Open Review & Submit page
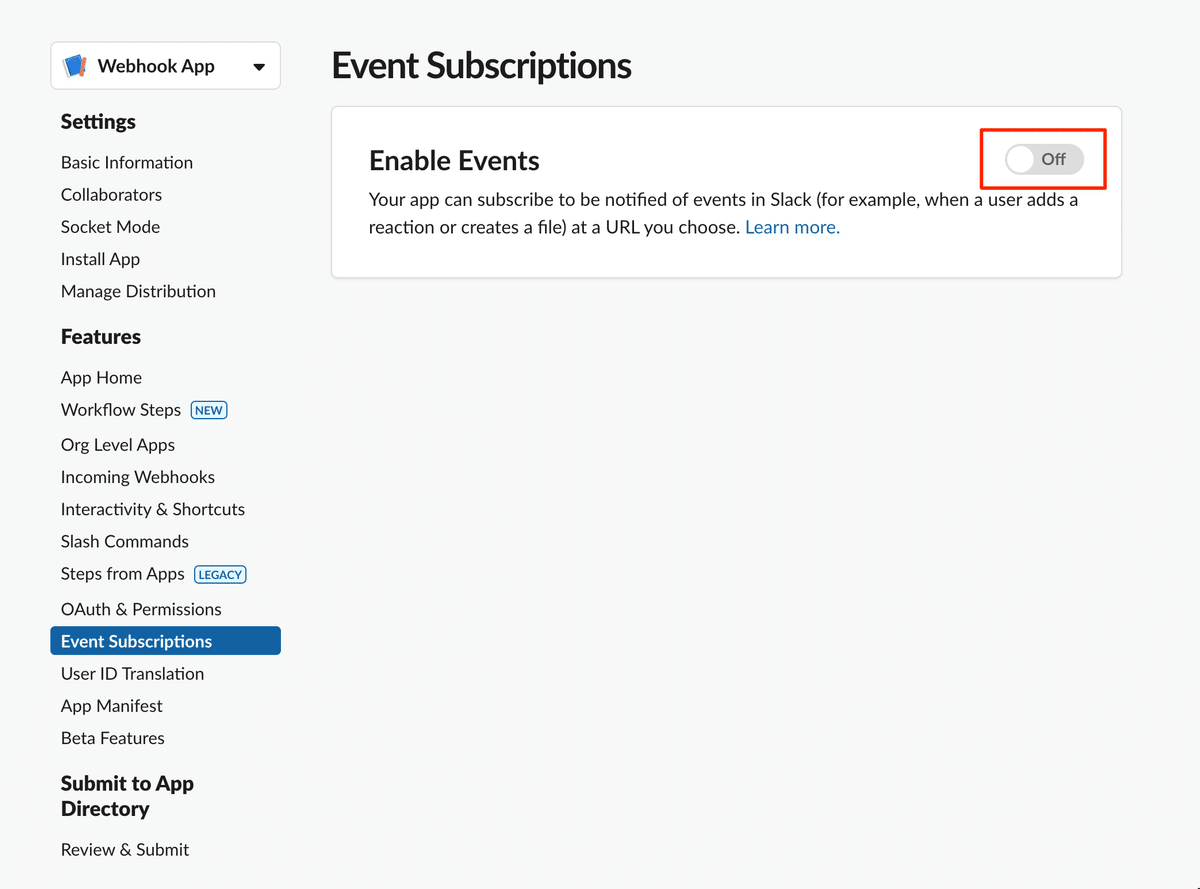 point(125,849)
